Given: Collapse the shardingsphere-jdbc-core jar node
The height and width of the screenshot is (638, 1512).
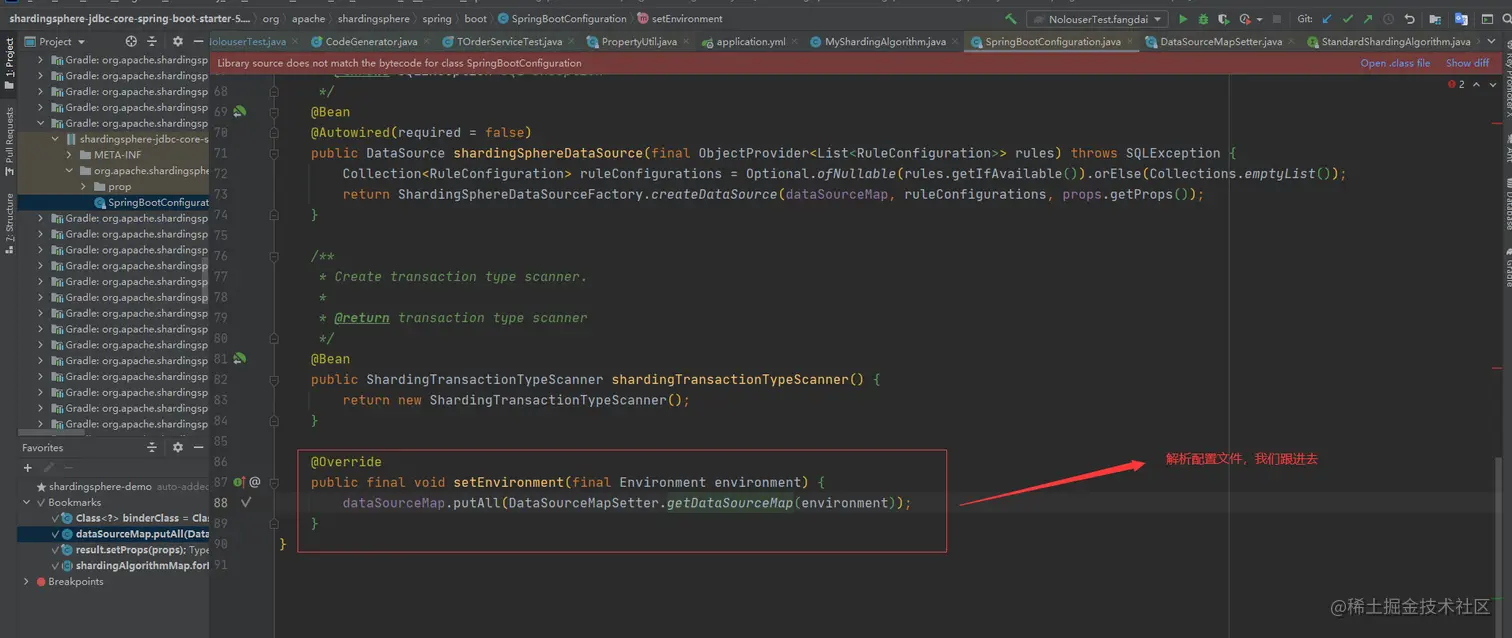Looking at the screenshot, I should pos(55,139).
